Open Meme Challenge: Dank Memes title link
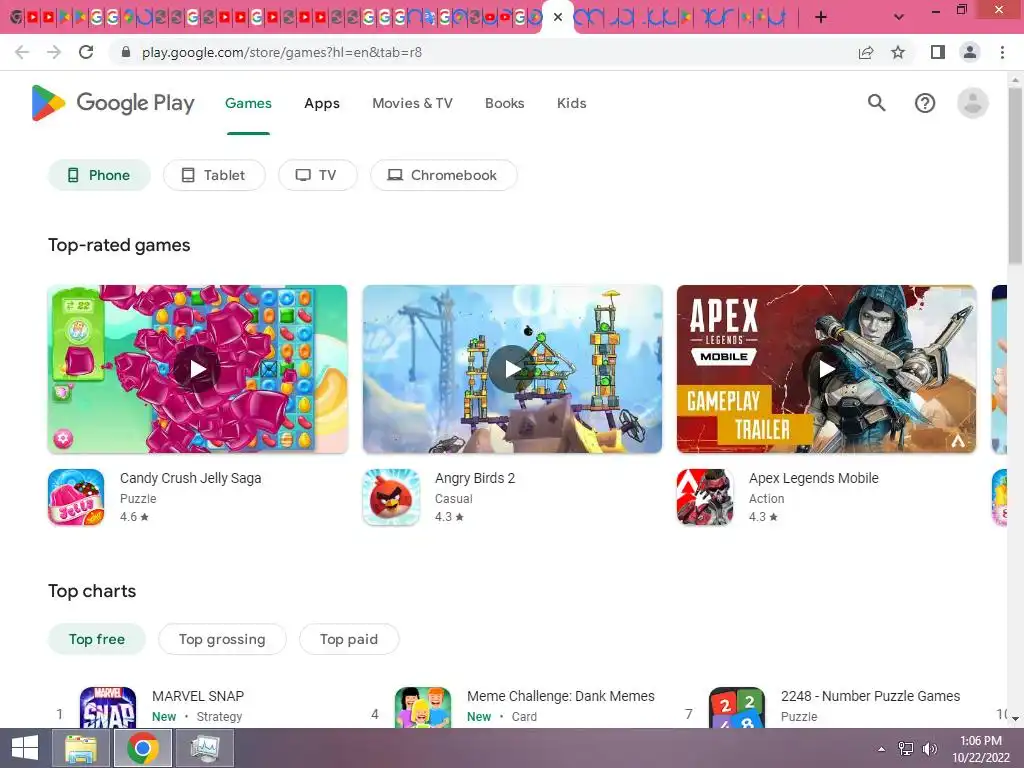 [560, 696]
